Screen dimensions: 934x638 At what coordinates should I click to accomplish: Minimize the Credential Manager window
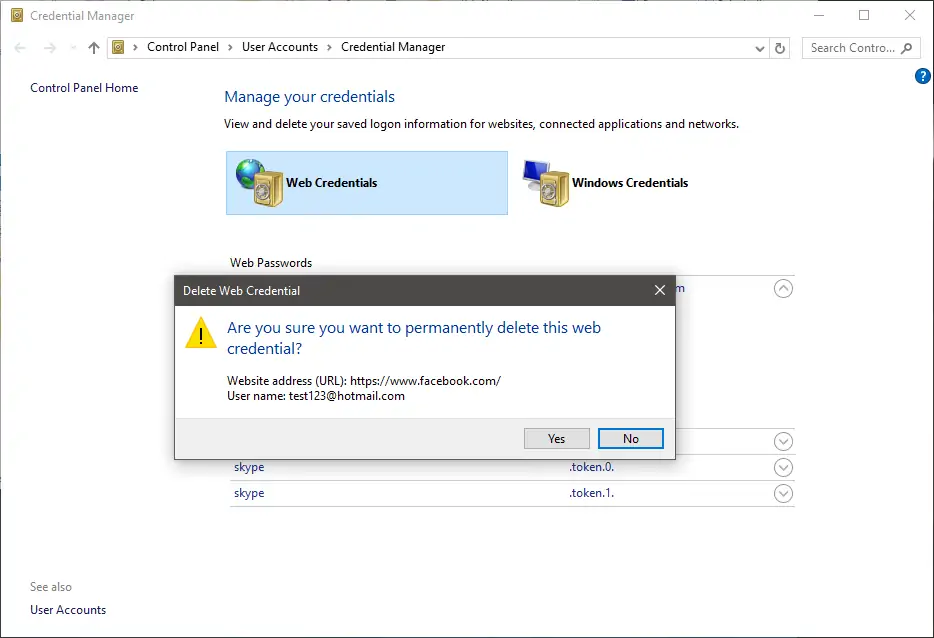point(819,15)
